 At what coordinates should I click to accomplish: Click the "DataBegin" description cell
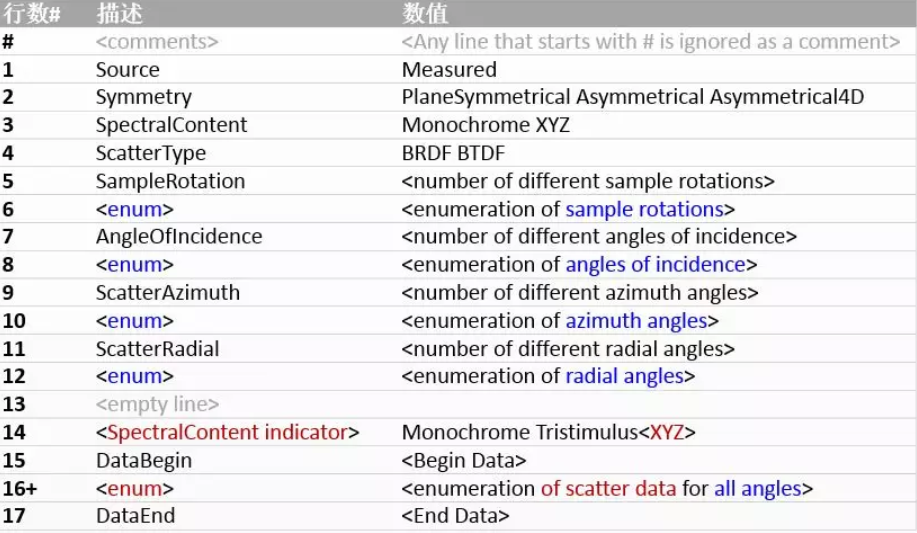click(143, 460)
